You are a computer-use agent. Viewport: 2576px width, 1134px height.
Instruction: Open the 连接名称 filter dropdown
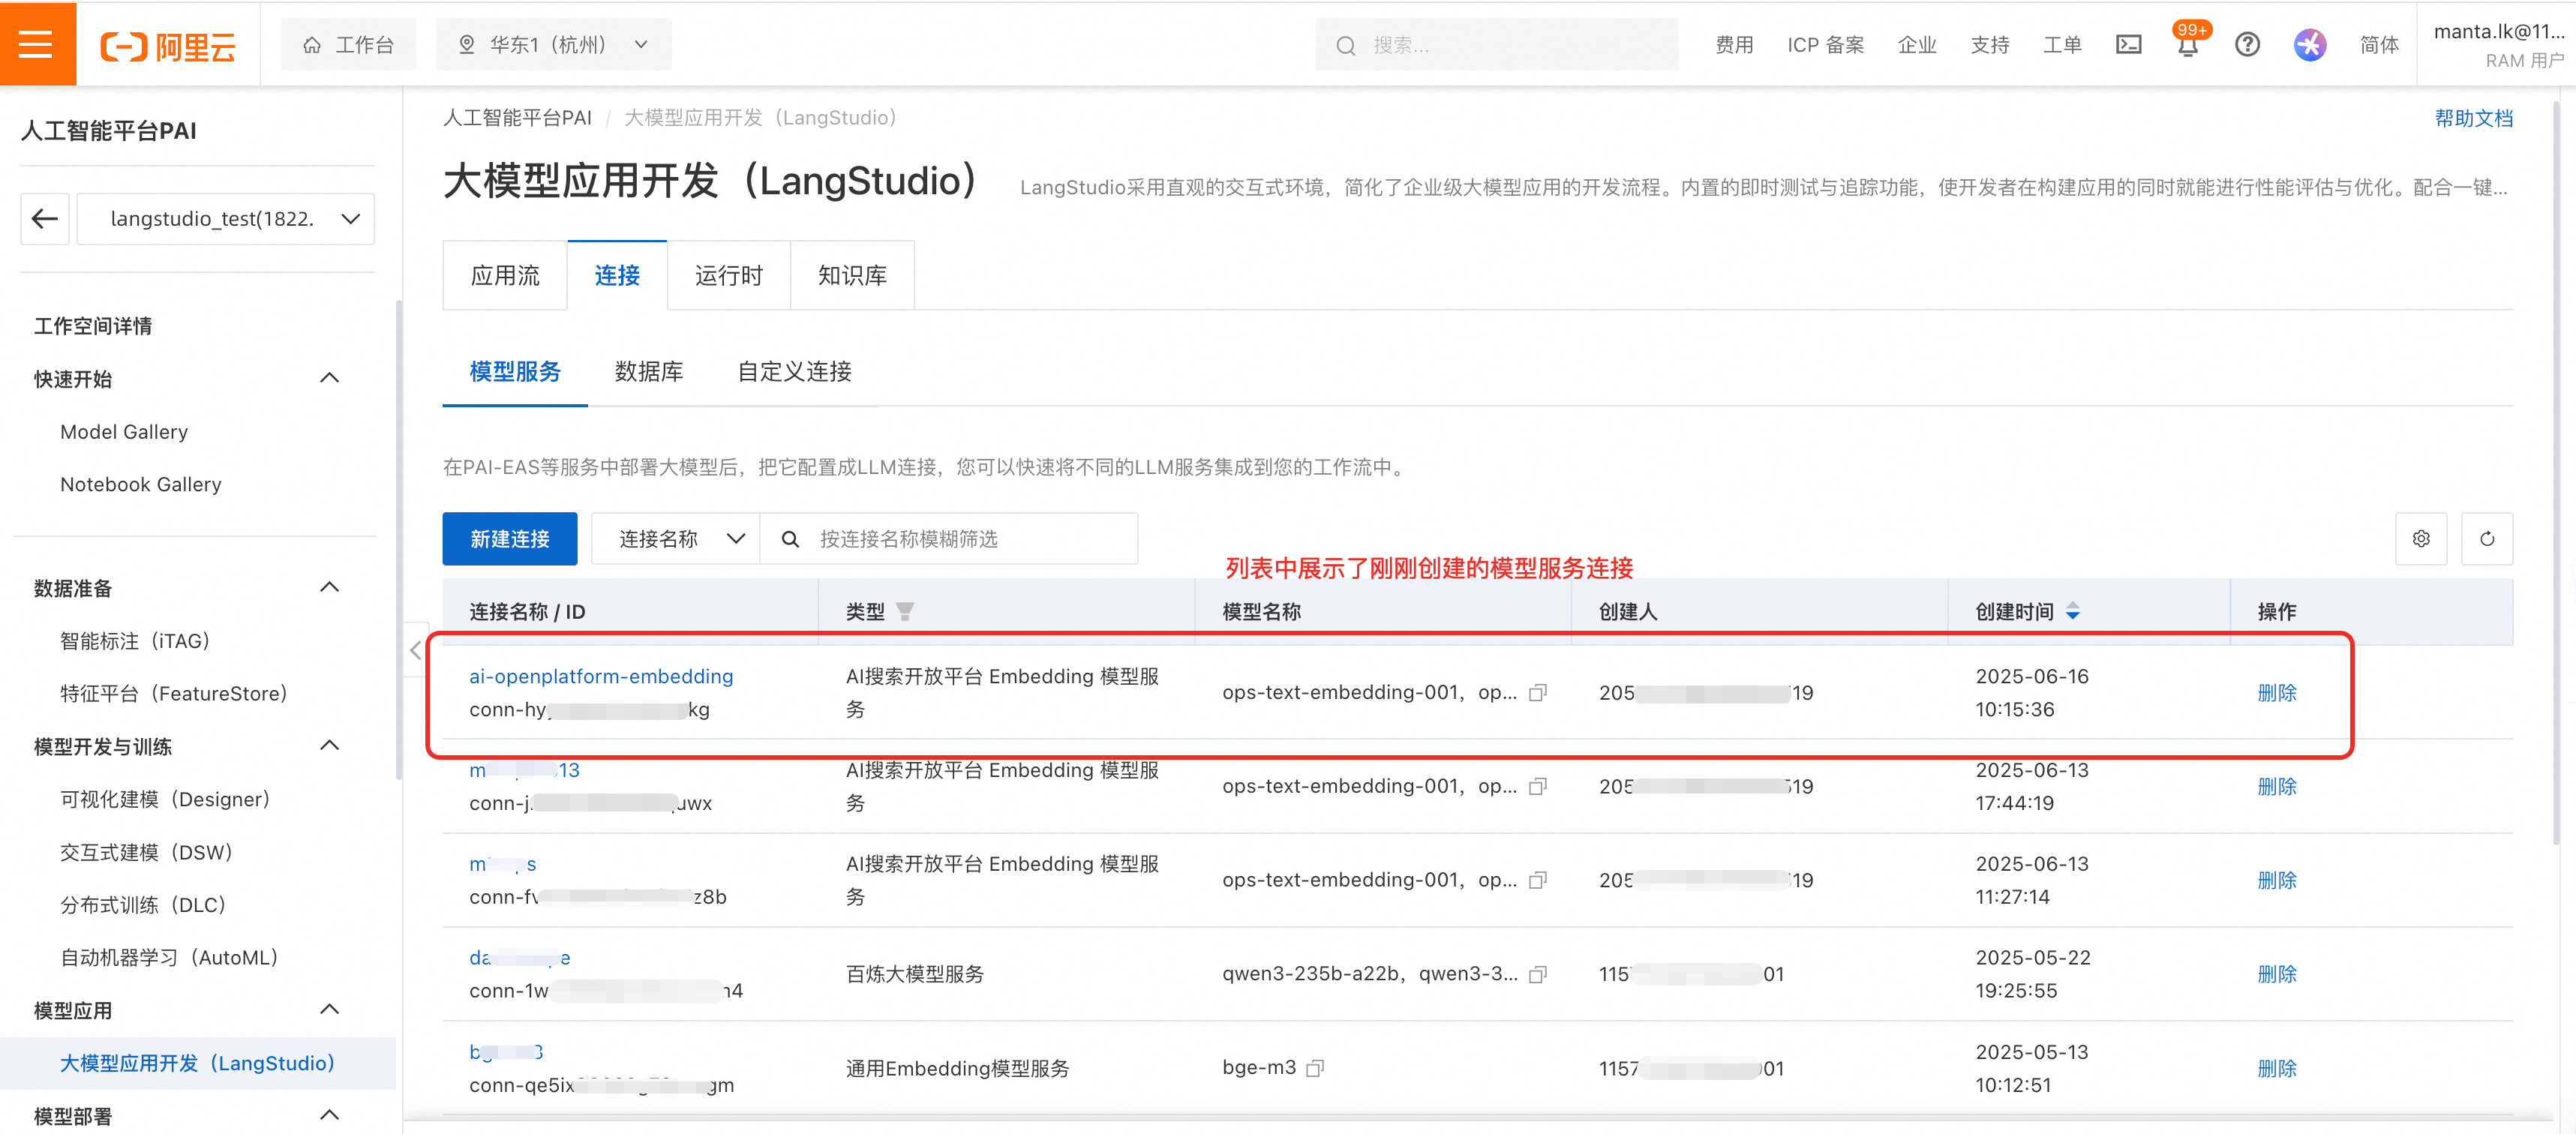tap(676, 539)
